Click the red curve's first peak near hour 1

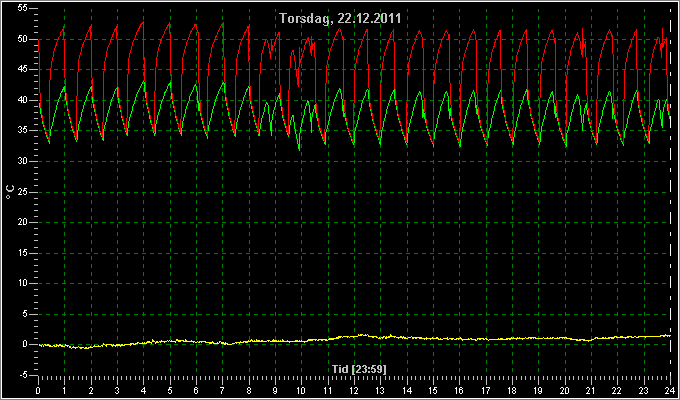[64, 27]
